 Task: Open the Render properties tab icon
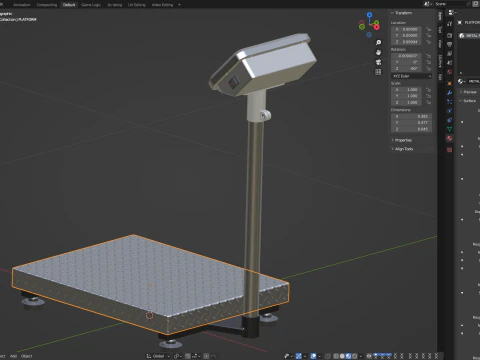click(x=449, y=35)
